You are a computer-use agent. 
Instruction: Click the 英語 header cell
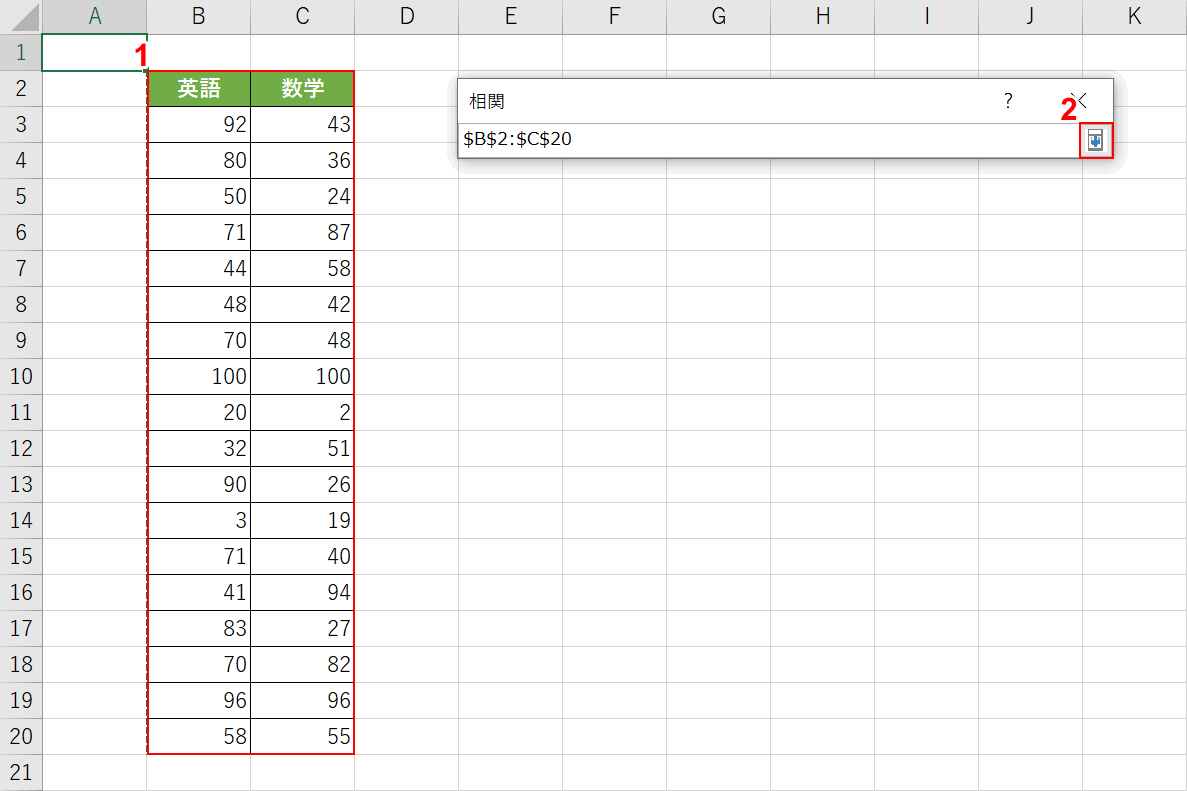point(198,89)
